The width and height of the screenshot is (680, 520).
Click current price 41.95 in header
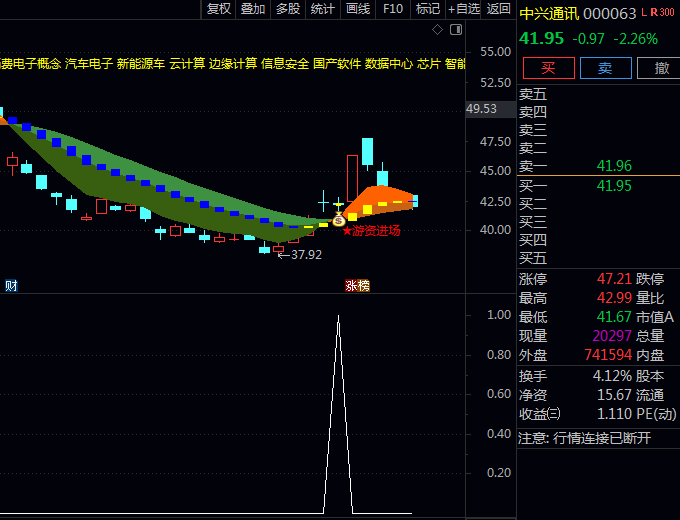click(x=541, y=39)
